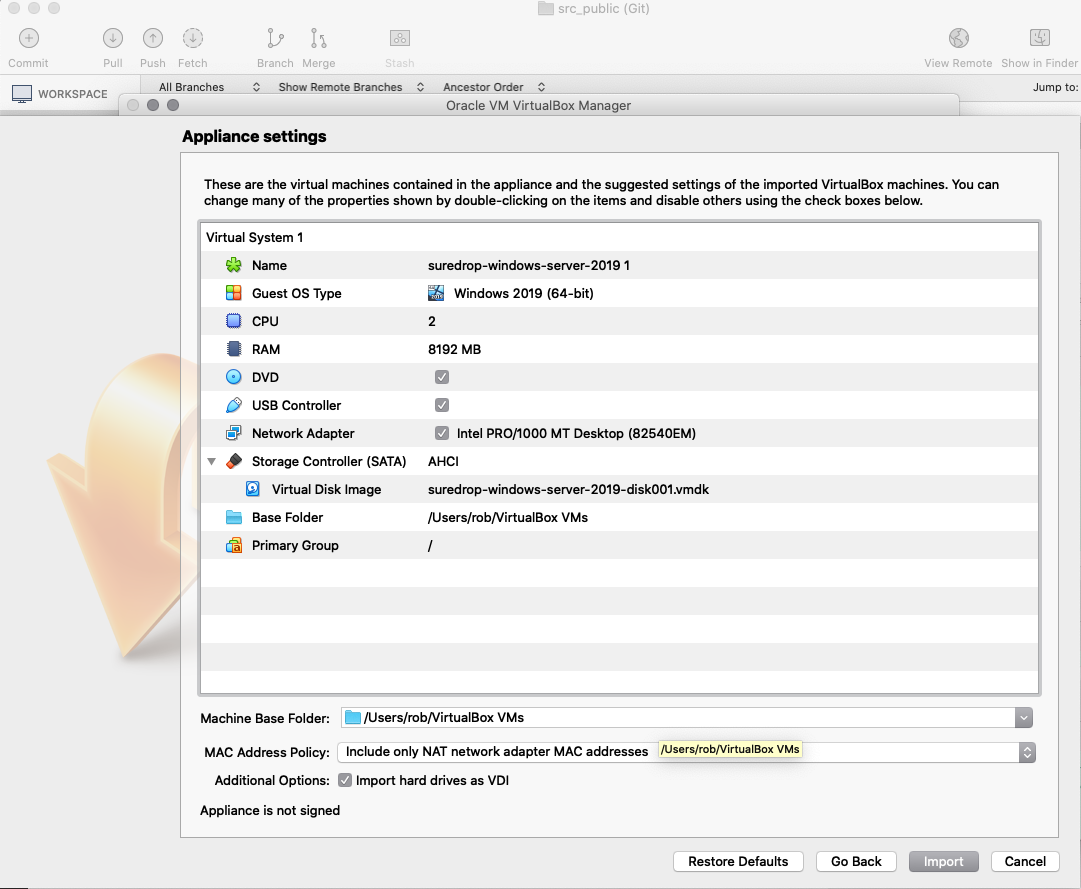Uncheck the DVD checkbox

(442, 377)
